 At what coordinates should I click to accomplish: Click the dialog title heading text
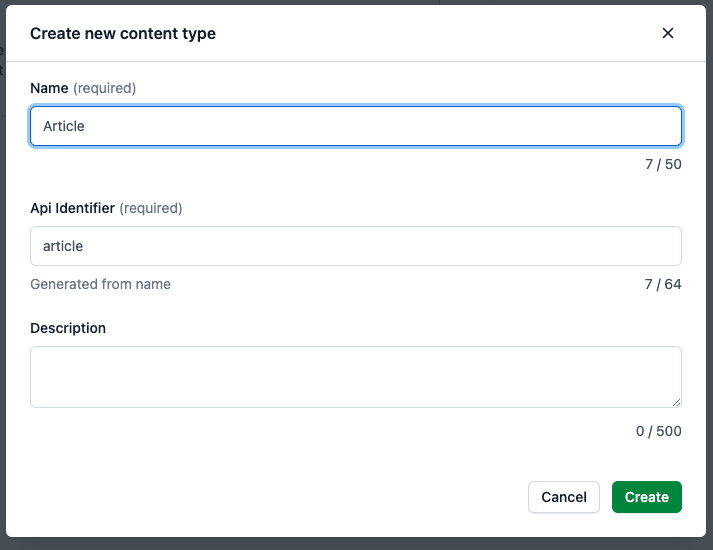click(x=123, y=33)
